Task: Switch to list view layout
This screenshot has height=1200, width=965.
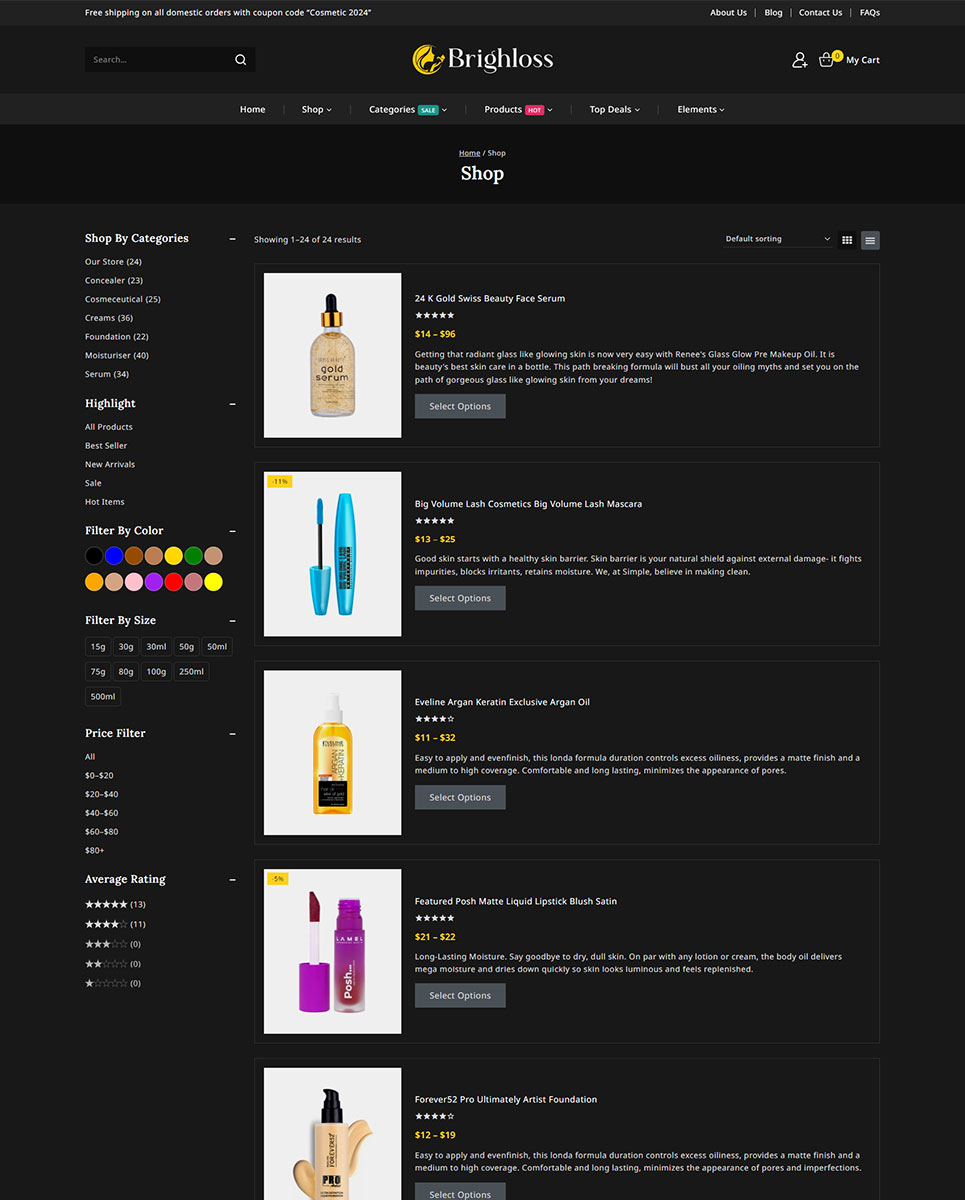Action: tap(870, 240)
